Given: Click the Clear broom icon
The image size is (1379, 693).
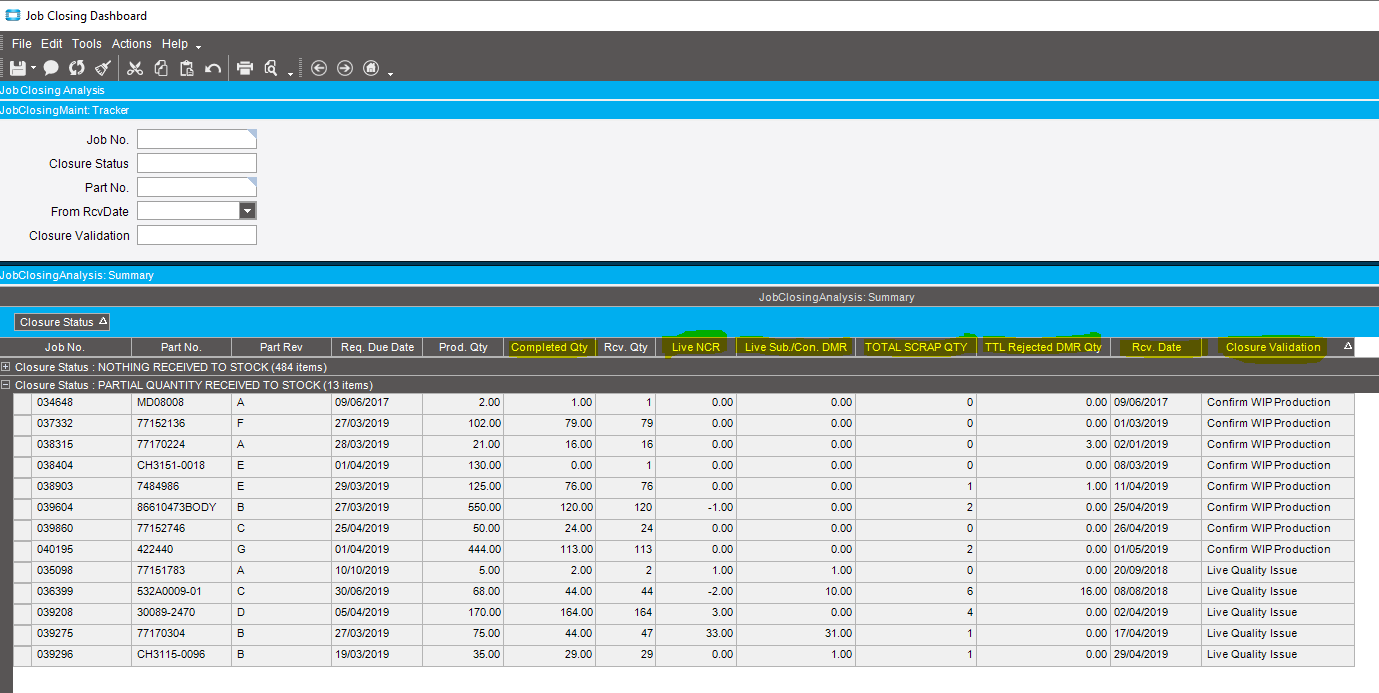Looking at the screenshot, I should pyautogui.click(x=103, y=68).
